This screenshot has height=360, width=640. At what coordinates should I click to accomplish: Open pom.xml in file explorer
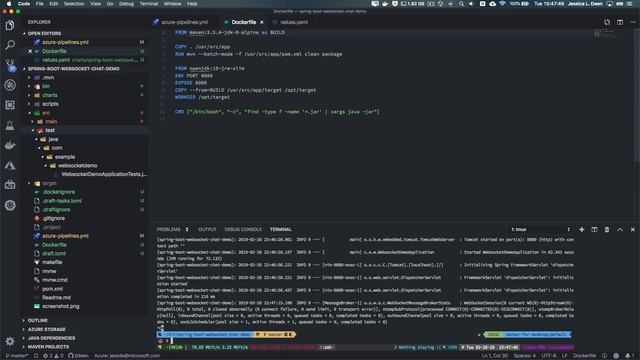click(53, 289)
